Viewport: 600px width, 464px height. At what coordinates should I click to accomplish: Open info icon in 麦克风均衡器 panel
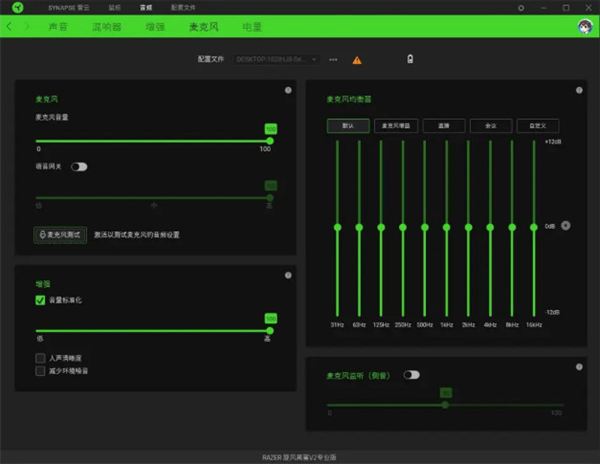point(577,91)
